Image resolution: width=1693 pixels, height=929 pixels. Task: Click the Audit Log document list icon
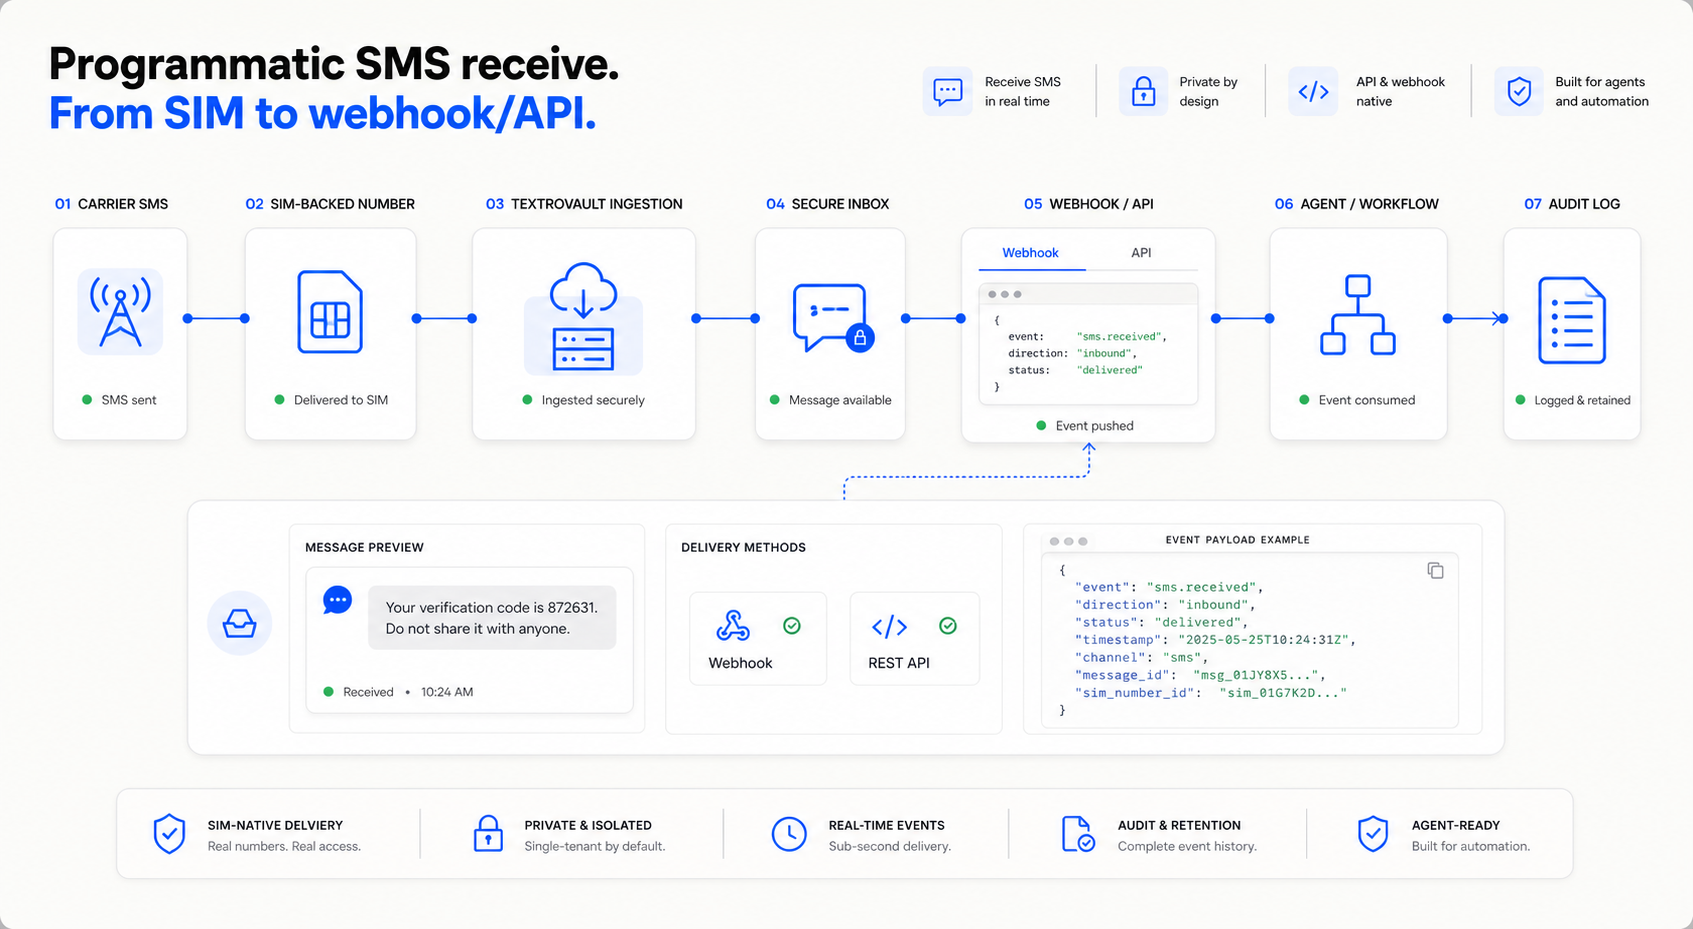[x=1572, y=320]
